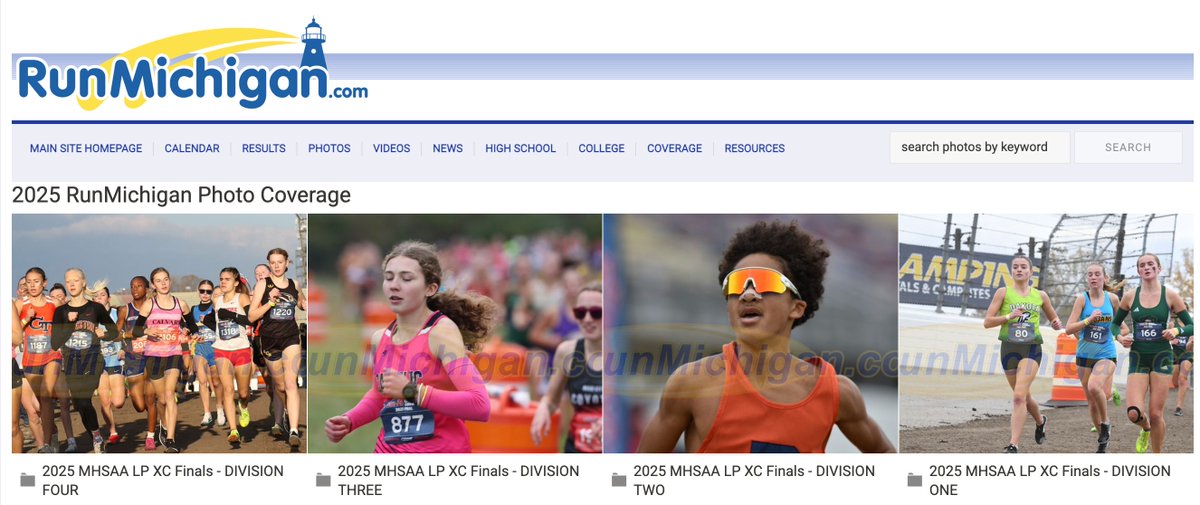
Task: Open 2025 MHSAA LP XC Finals - DIVISION THREE link
Action: click(x=459, y=480)
